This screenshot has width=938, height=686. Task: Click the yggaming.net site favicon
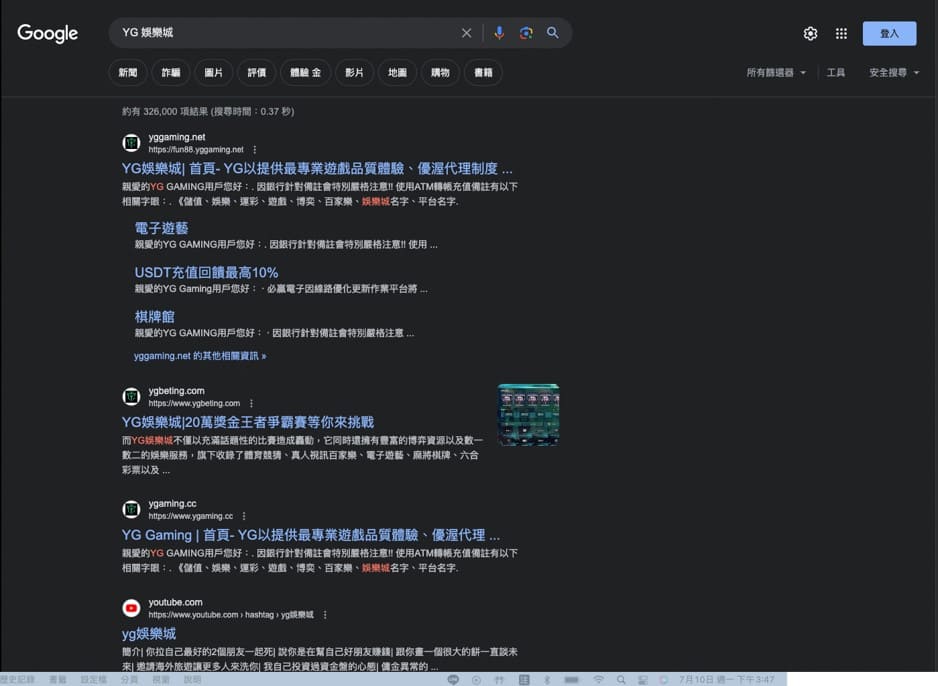click(131, 143)
